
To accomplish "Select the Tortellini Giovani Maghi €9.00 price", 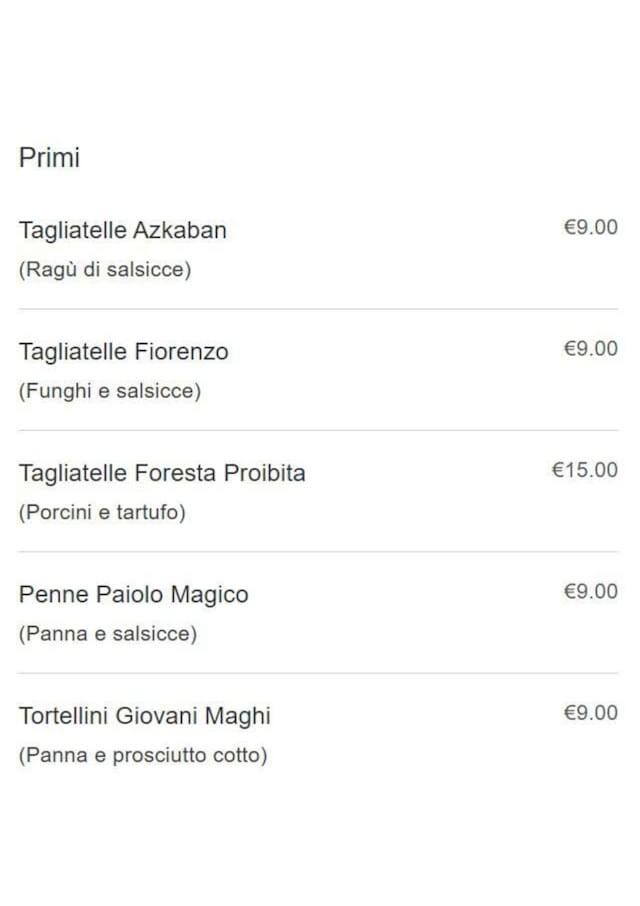I will (x=590, y=713).
